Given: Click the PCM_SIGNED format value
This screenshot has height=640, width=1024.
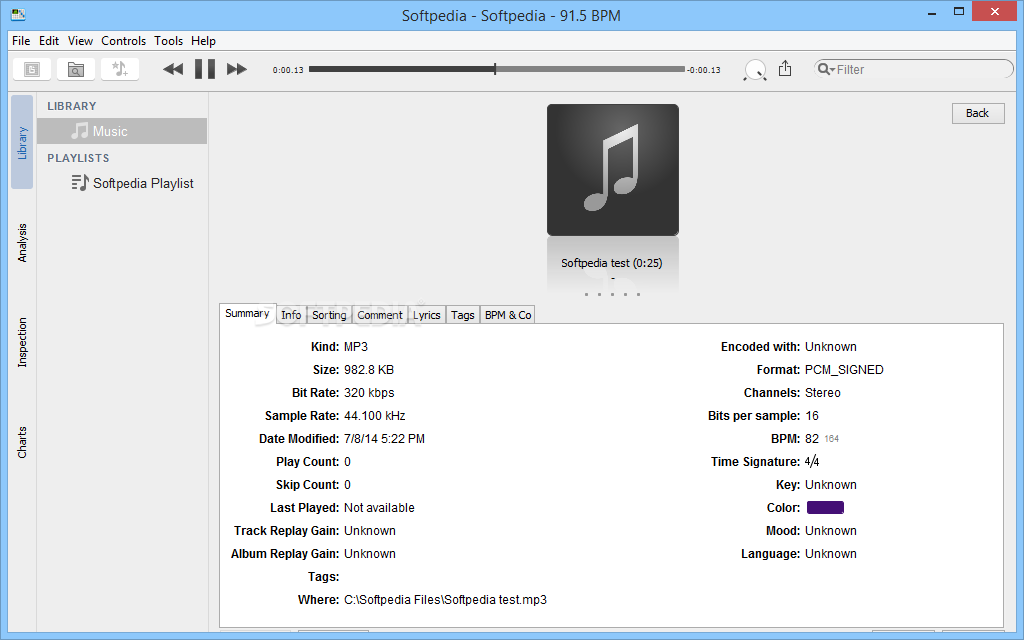Looking at the screenshot, I should (844, 370).
